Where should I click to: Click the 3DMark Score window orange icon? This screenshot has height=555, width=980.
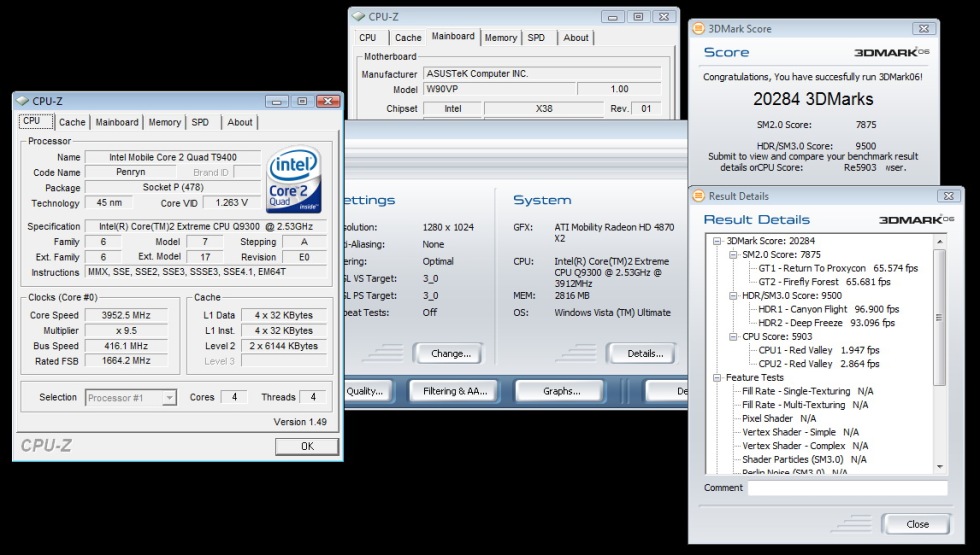click(x=698, y=29)
